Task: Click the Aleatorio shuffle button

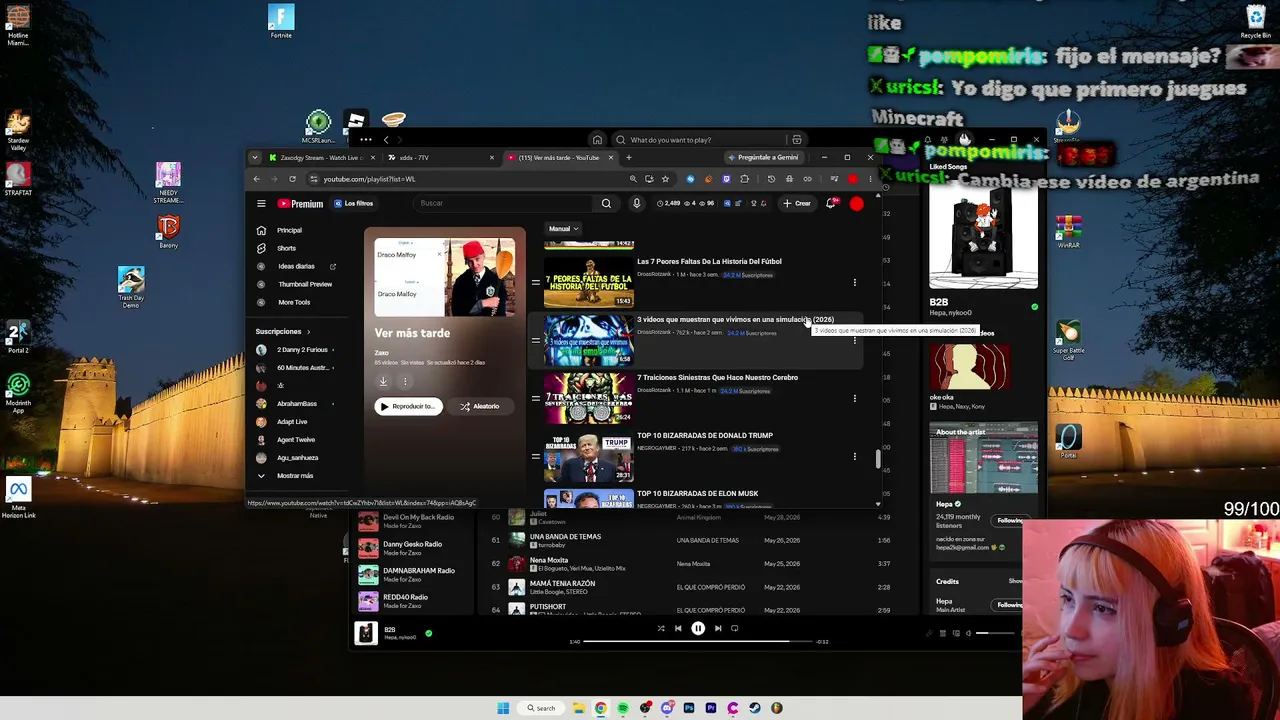Action: 480,406
